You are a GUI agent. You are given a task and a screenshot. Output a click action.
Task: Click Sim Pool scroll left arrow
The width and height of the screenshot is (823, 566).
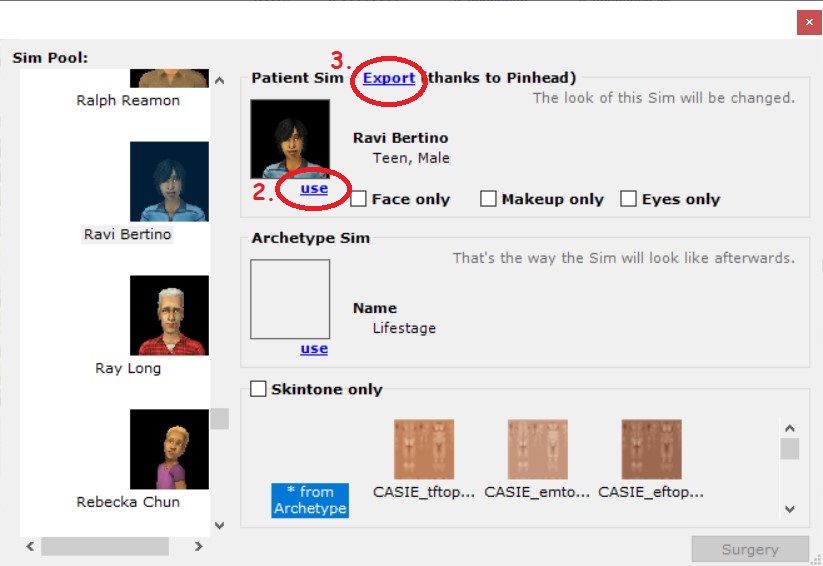pos(30,546)
